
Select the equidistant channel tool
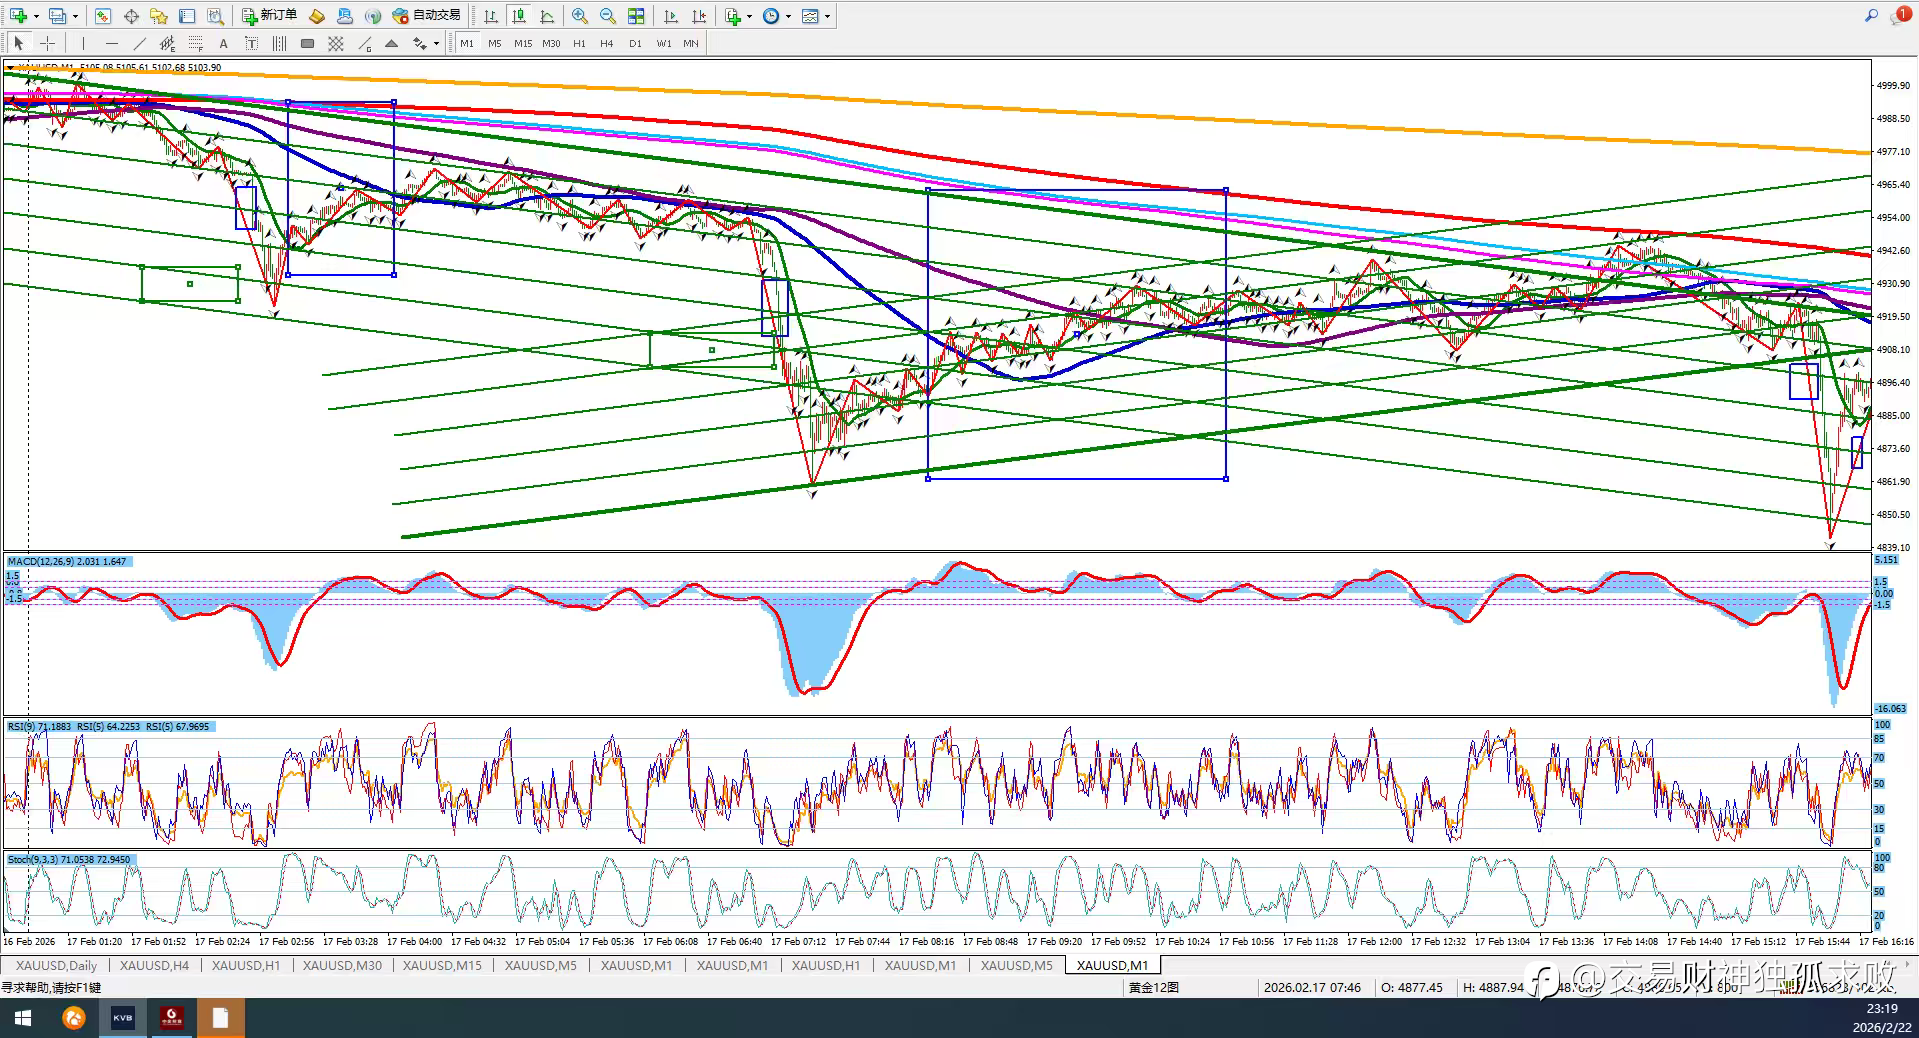click(x=167, y=43)
